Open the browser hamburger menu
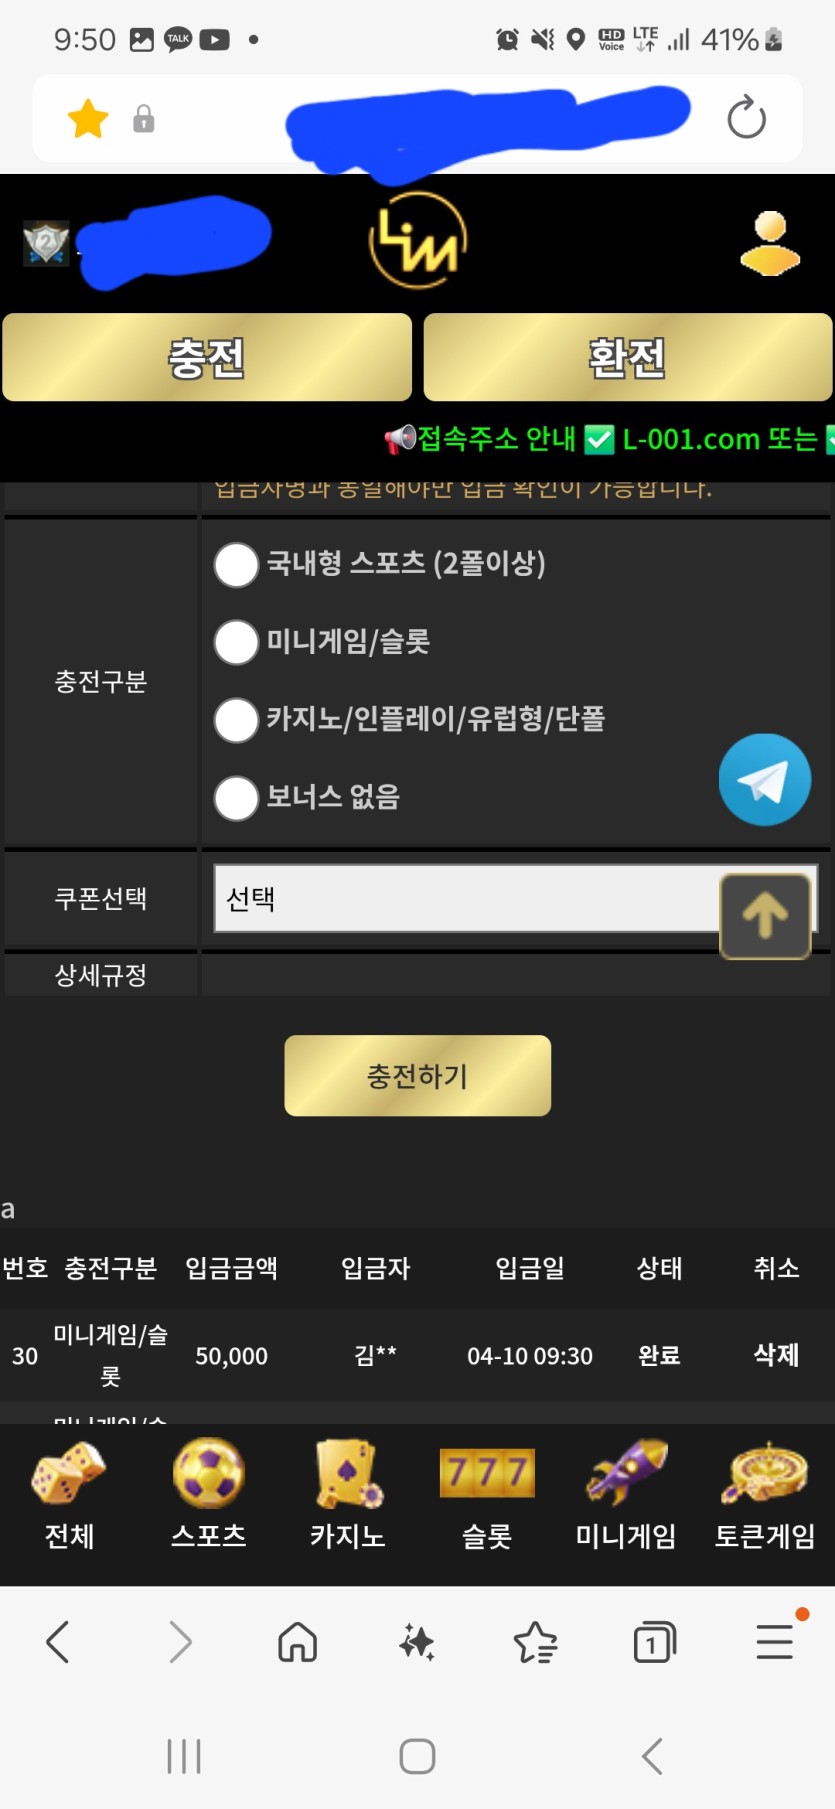This screenshot has width=835, height=1809. [775, 1642]
